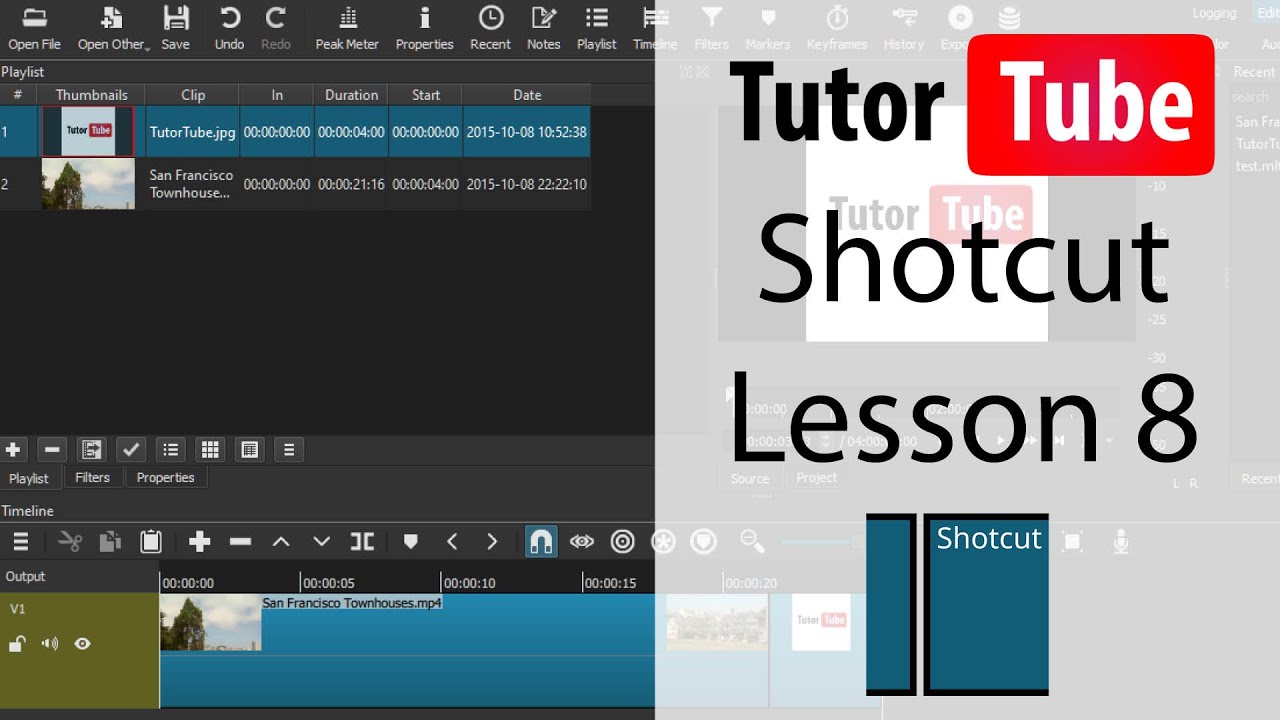Click the 00:00:21:16 duration cell
Screen dimensions: 1280x720
pyautogui.click(x=351, y=184)
